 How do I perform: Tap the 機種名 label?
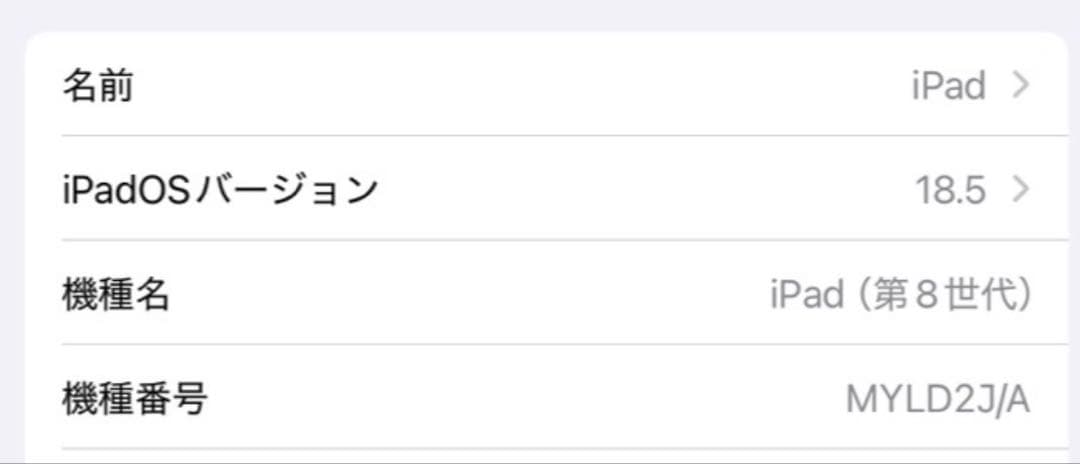116,294
